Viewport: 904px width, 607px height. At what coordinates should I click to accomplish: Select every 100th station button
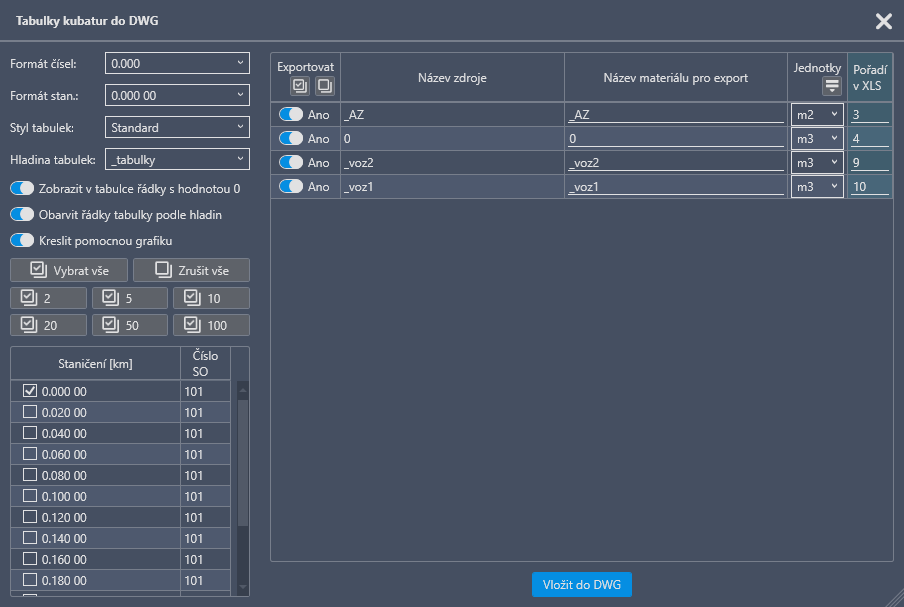coord(211,325)
